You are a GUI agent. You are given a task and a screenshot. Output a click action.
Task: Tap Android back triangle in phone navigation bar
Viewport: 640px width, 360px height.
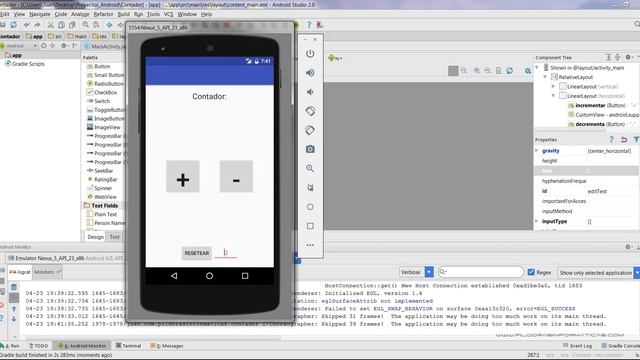tap(174, 276)
